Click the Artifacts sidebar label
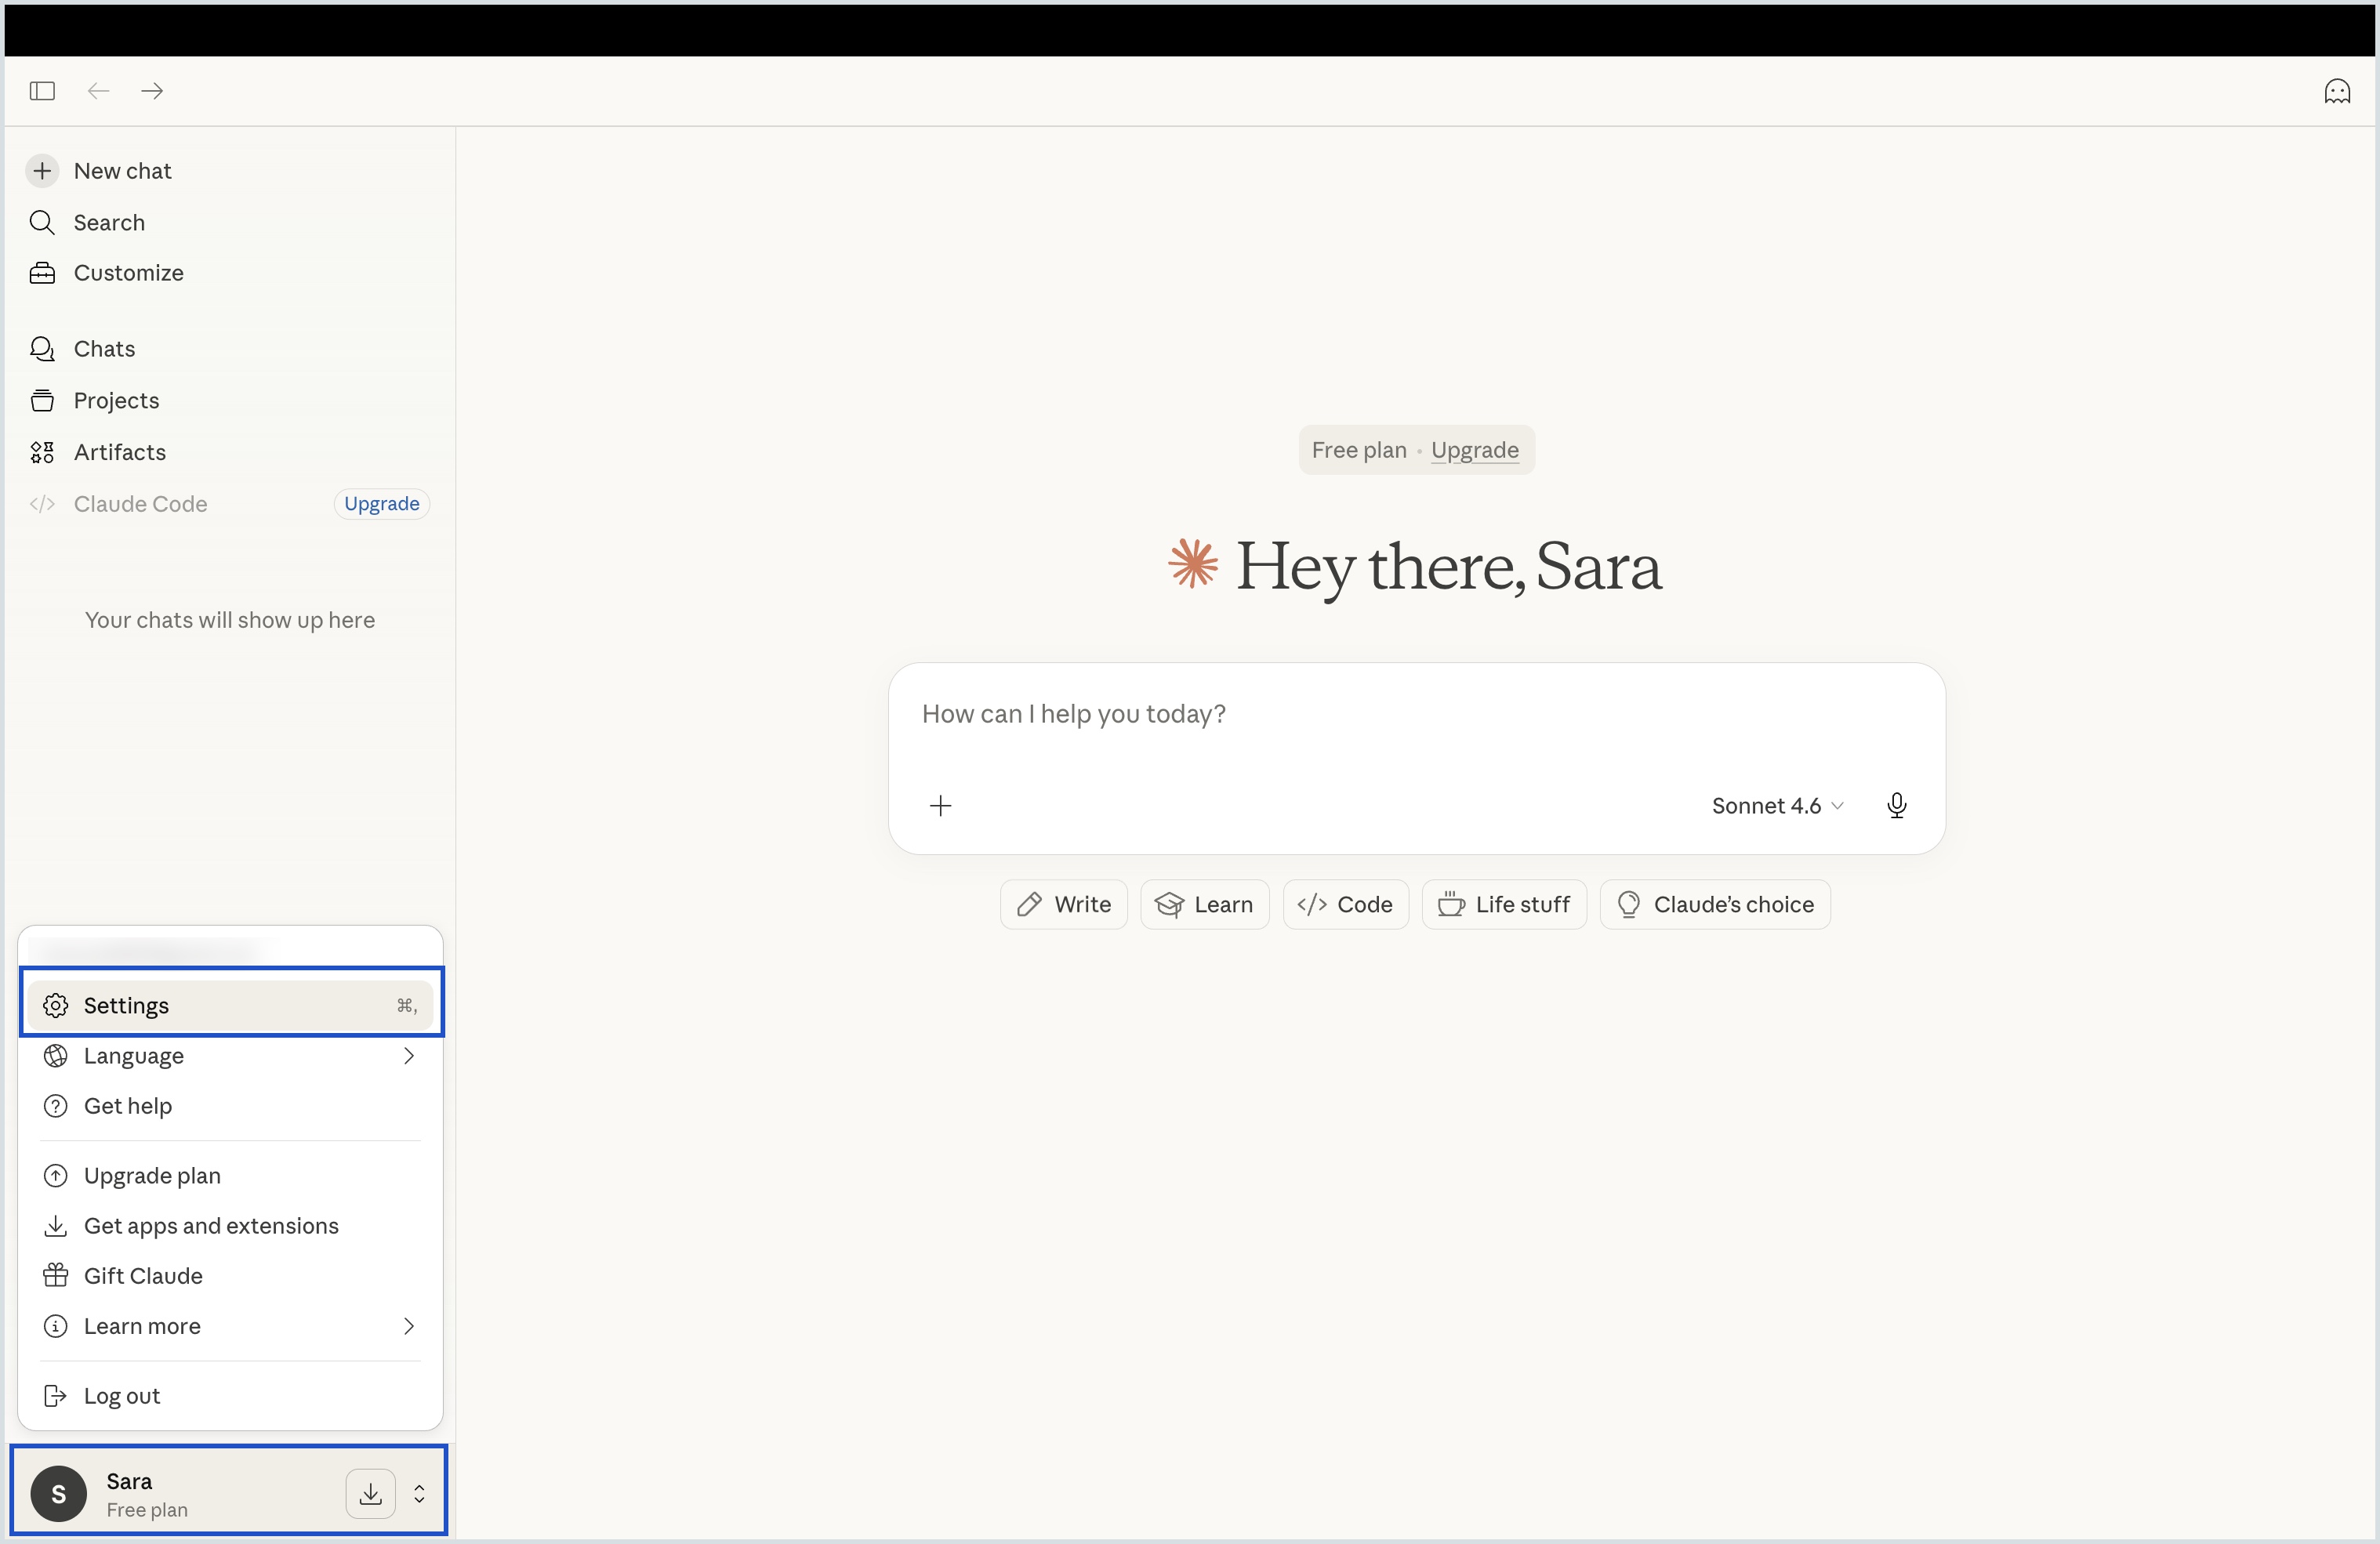 pyautogui.click(x=120, y=452)
